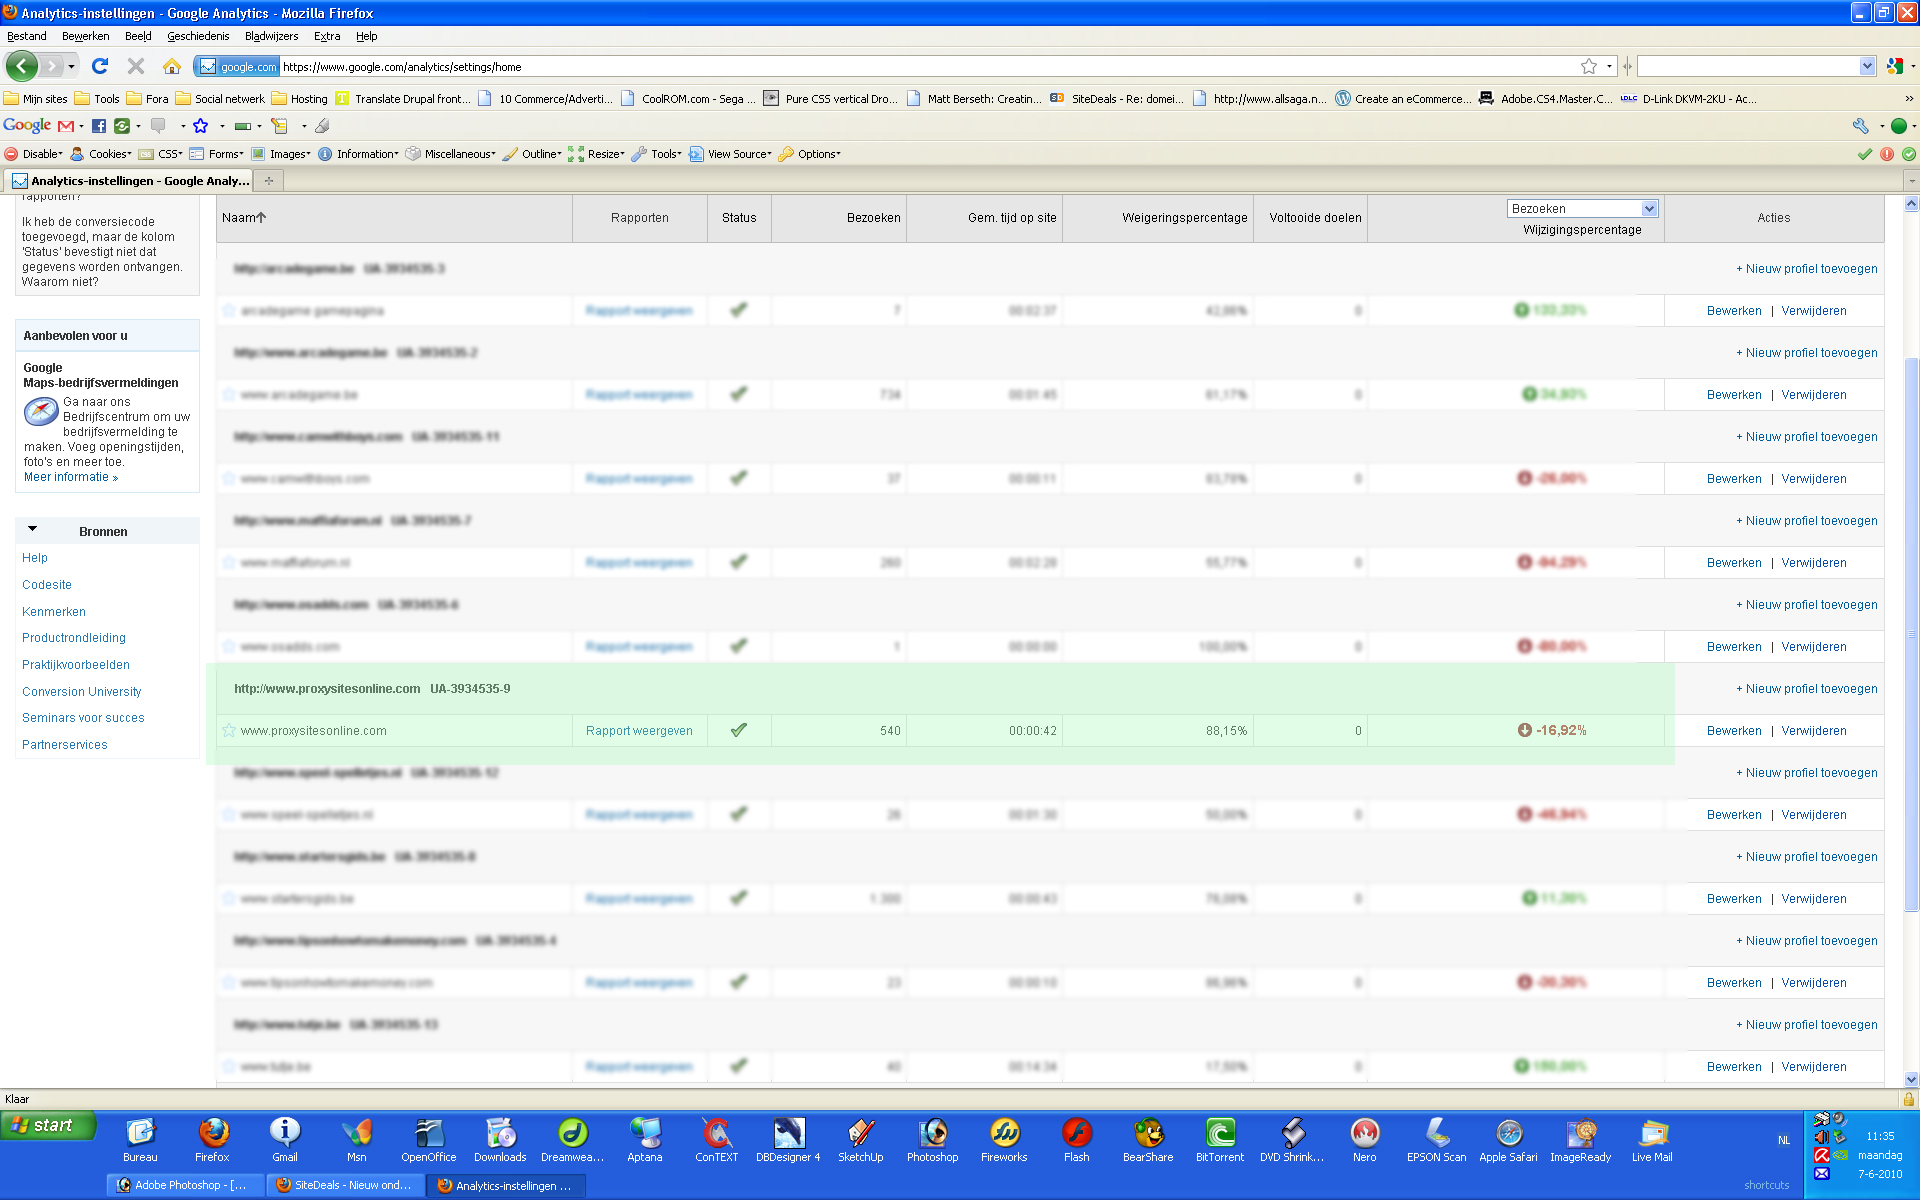Click Meer informatie link
Viewport: 1920px width, 1200px height.
pos(70,477)
